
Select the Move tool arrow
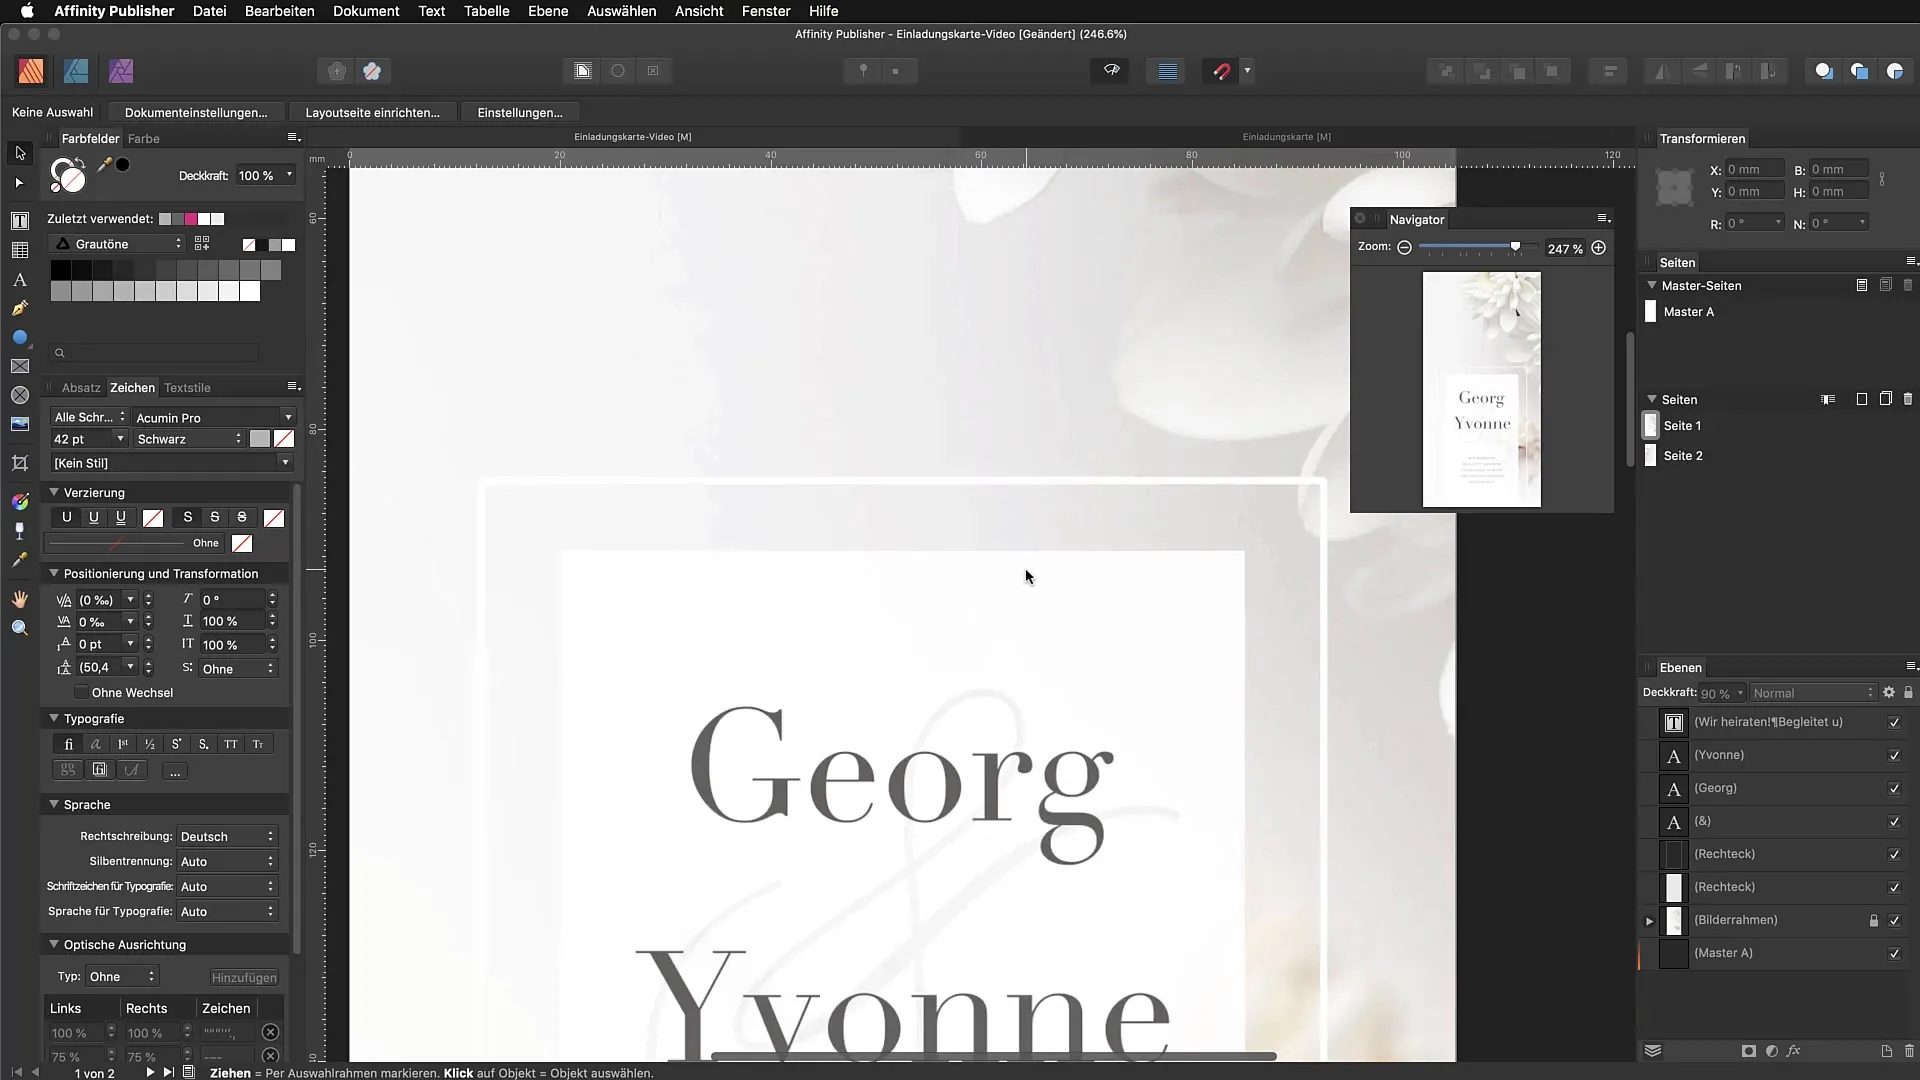coord(20,153)
